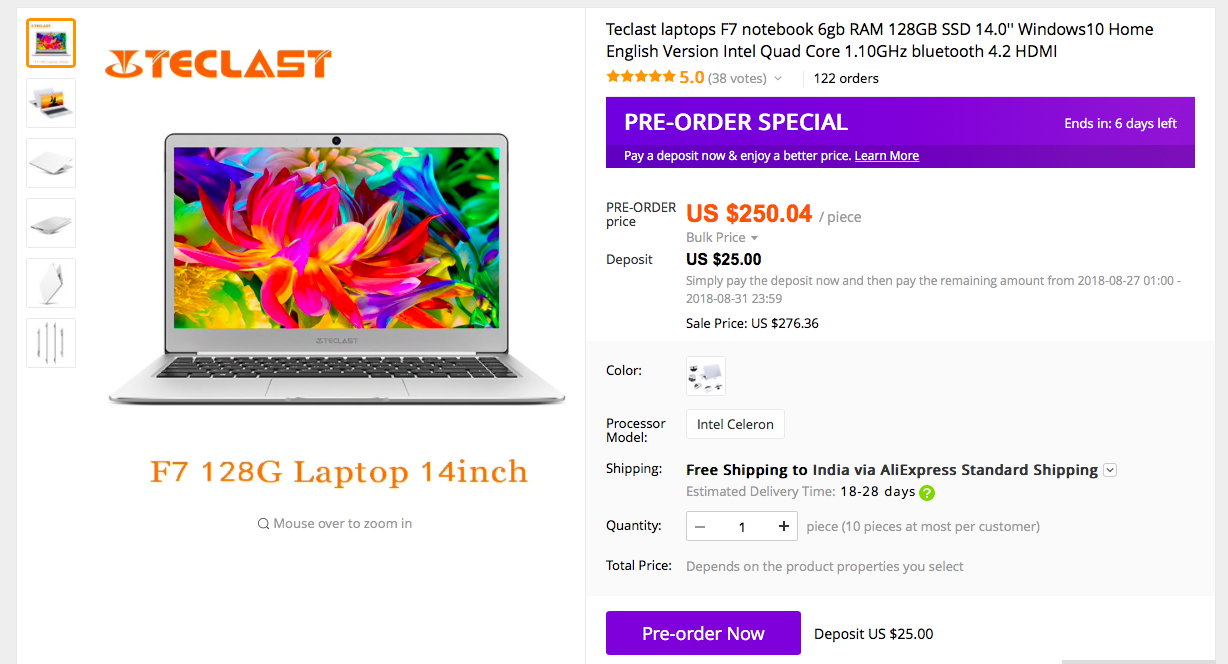
Task: Select the sixth thin edge views thumbnail
Action: [51, 343]
